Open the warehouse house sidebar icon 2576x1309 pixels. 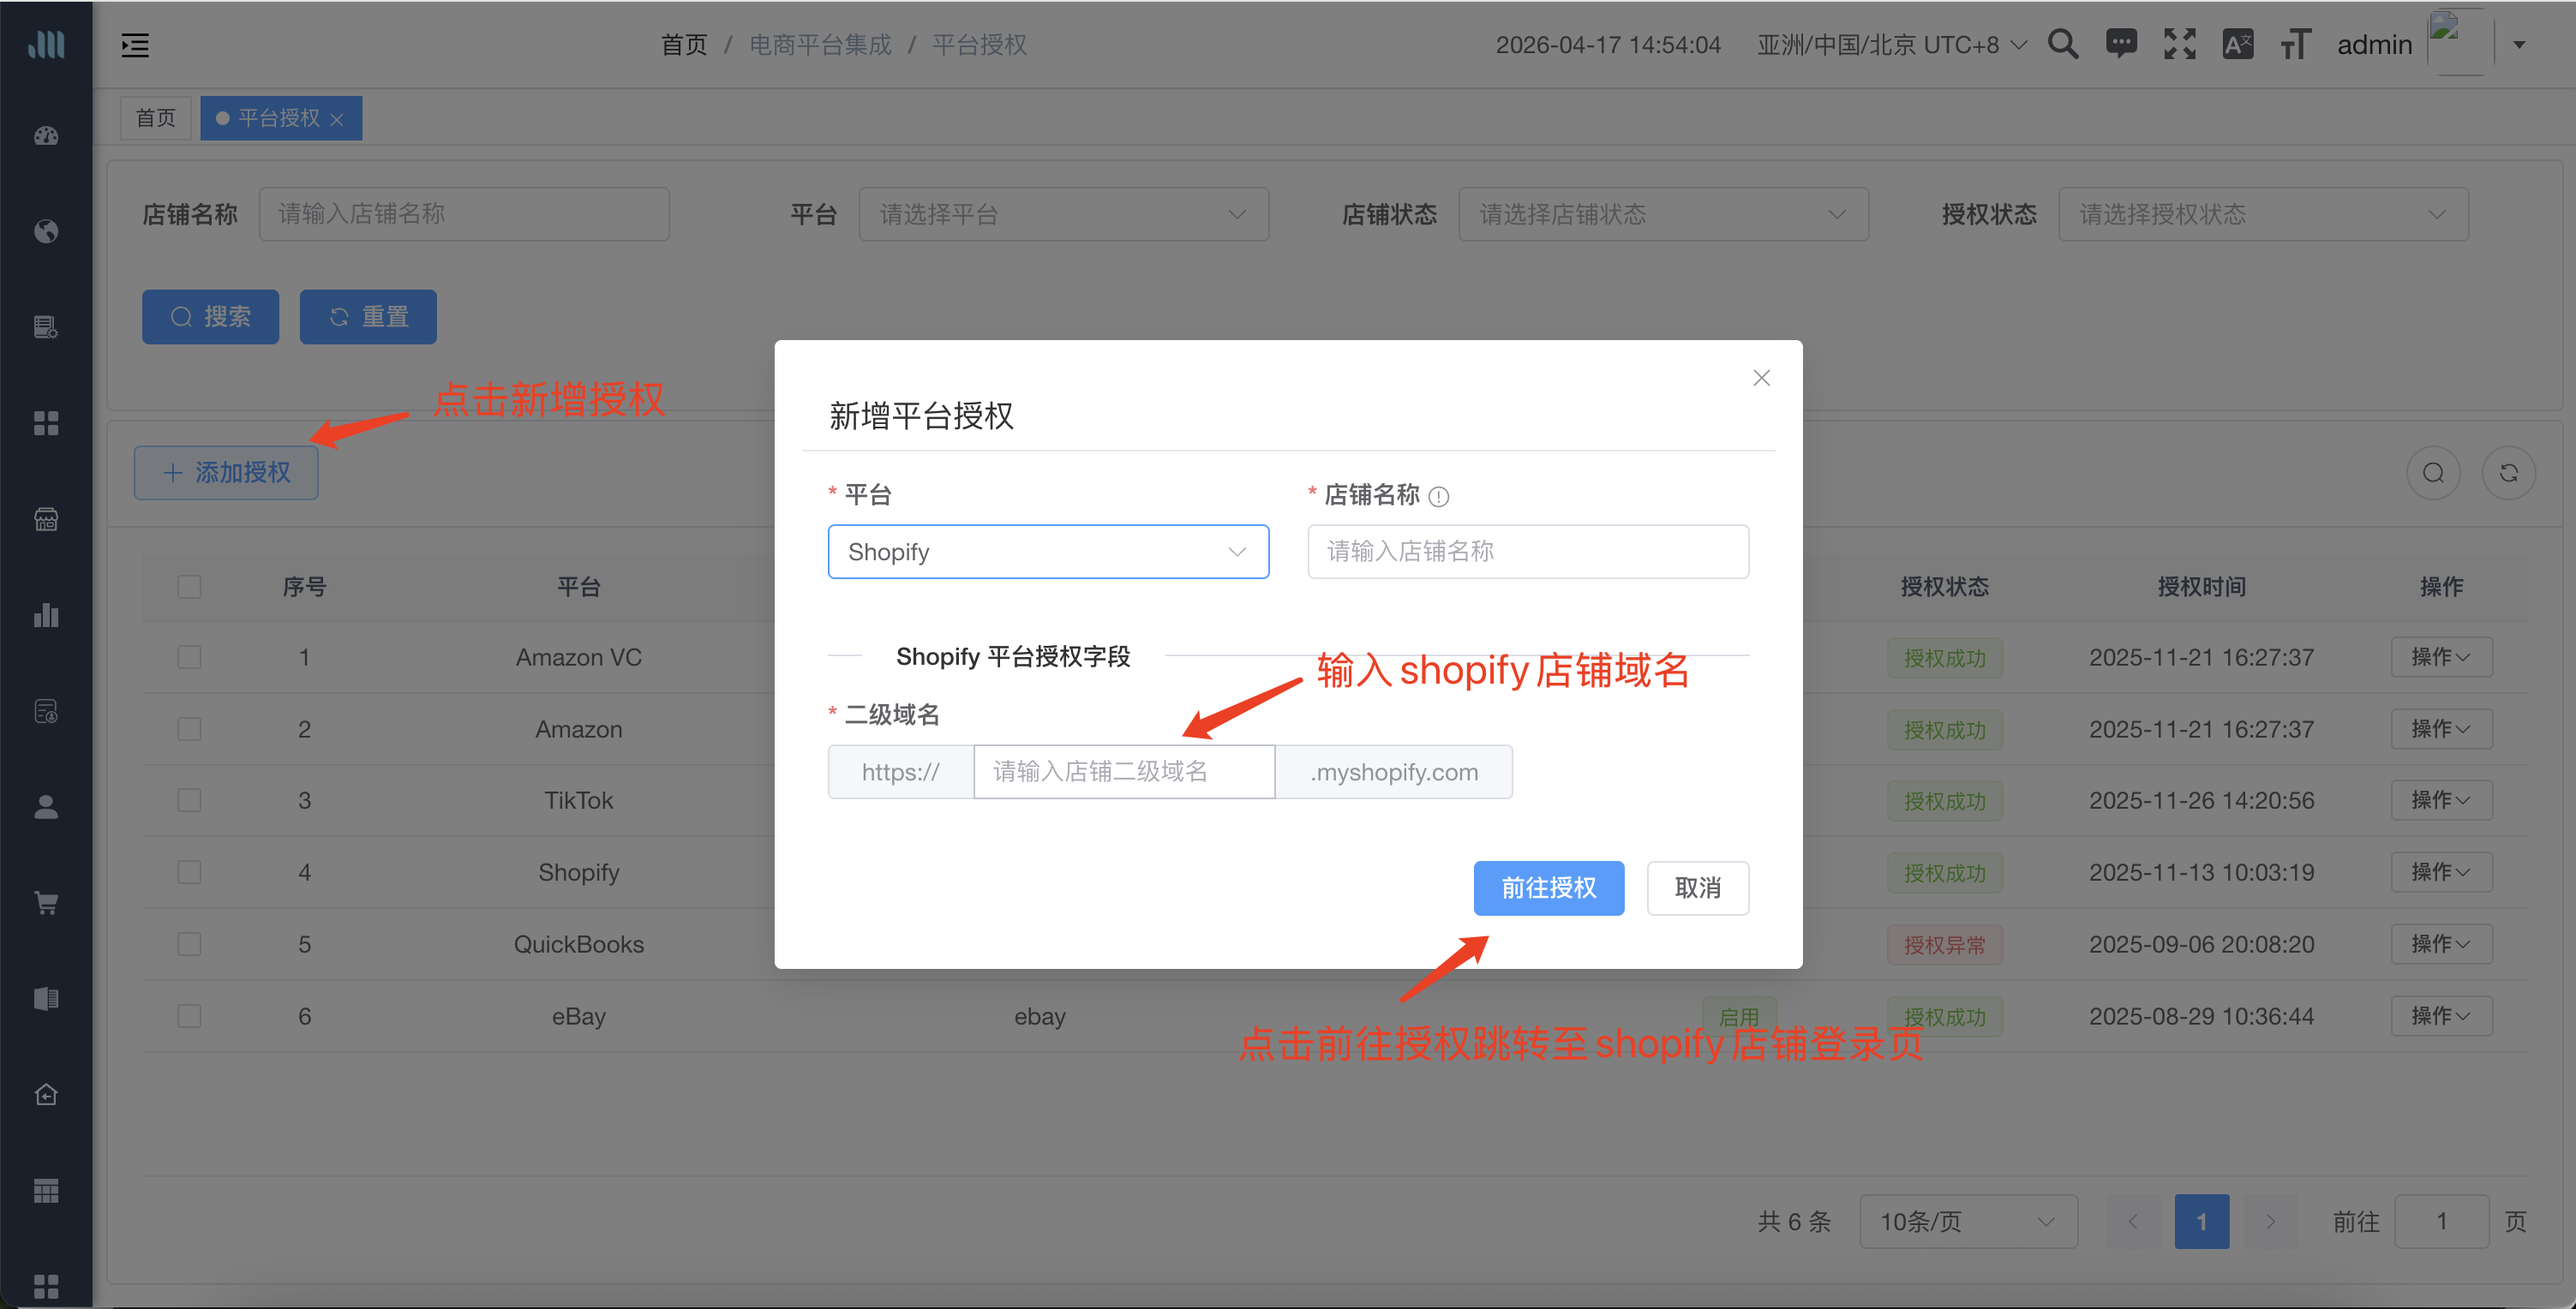[46, 1094]
